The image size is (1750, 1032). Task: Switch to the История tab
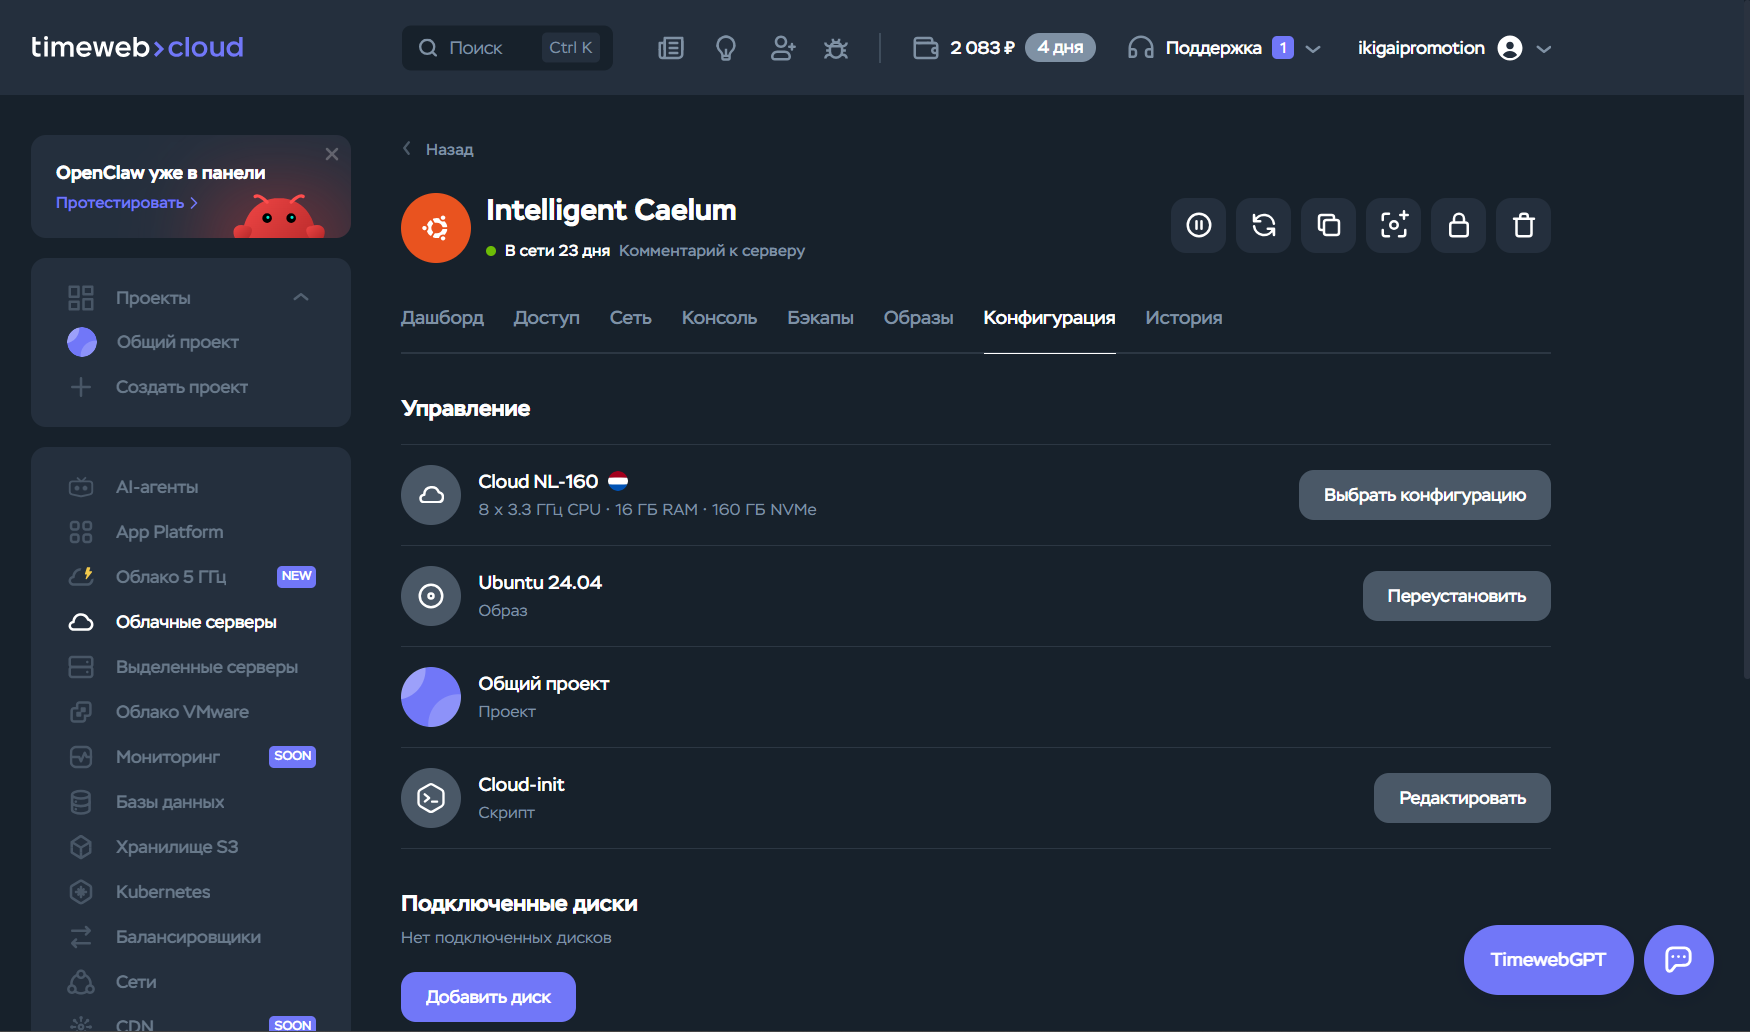click(1184, 318)
